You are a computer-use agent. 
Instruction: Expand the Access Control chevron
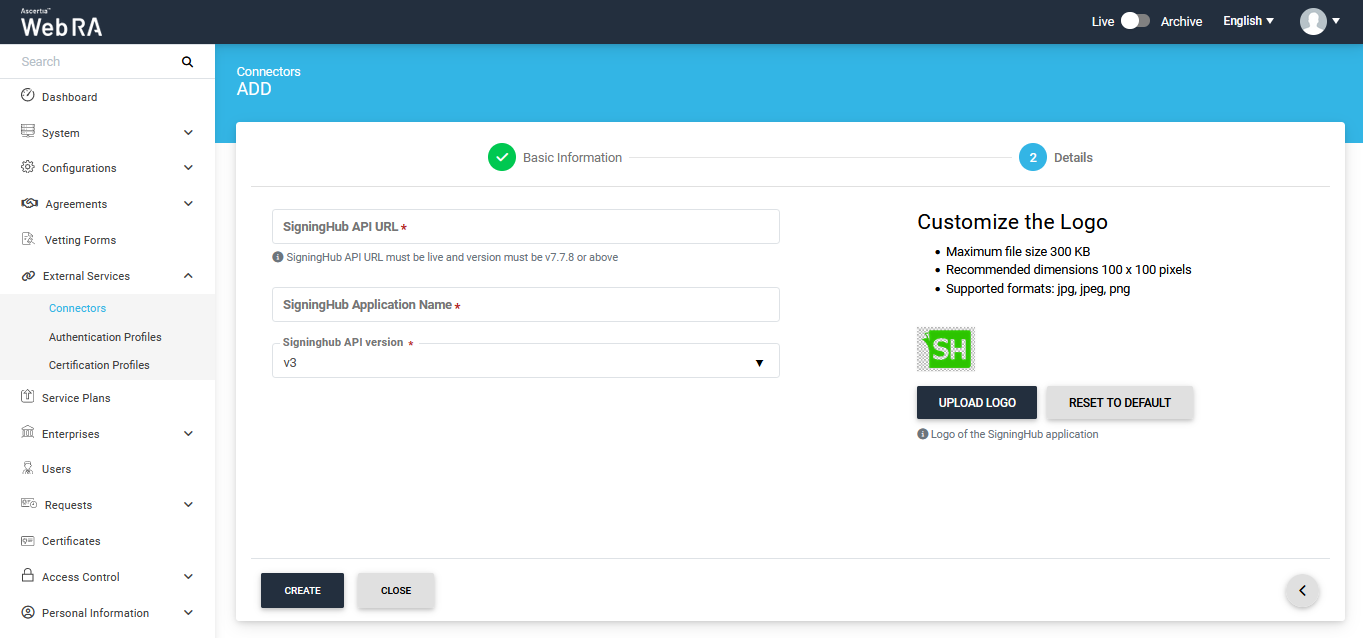188,577
